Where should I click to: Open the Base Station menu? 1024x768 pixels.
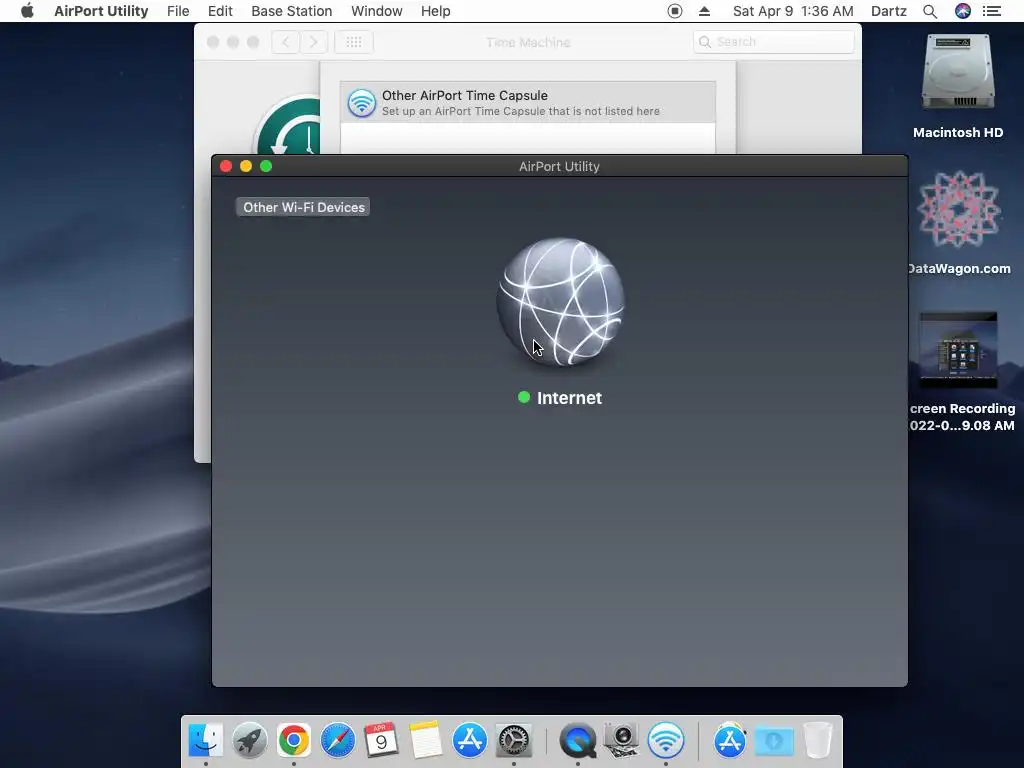(291, 11)
